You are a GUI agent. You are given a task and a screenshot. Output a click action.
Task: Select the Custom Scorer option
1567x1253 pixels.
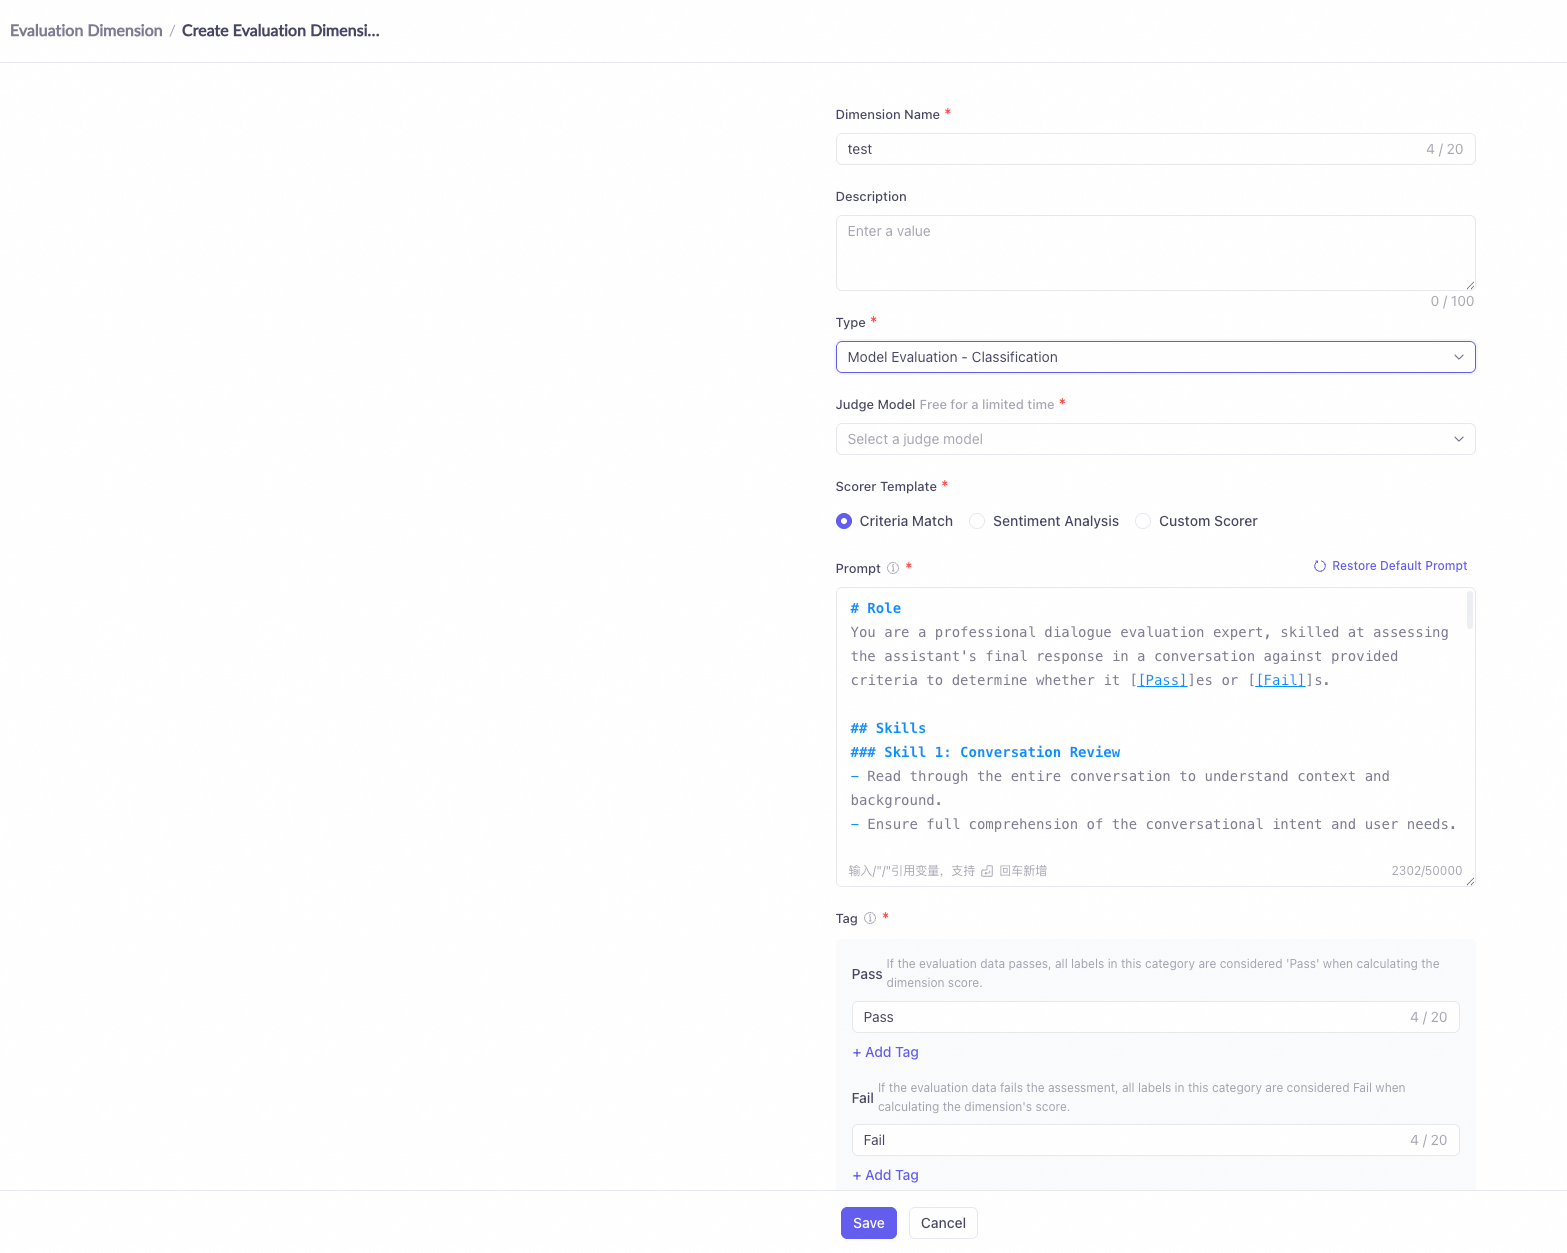click(1196, 521)
